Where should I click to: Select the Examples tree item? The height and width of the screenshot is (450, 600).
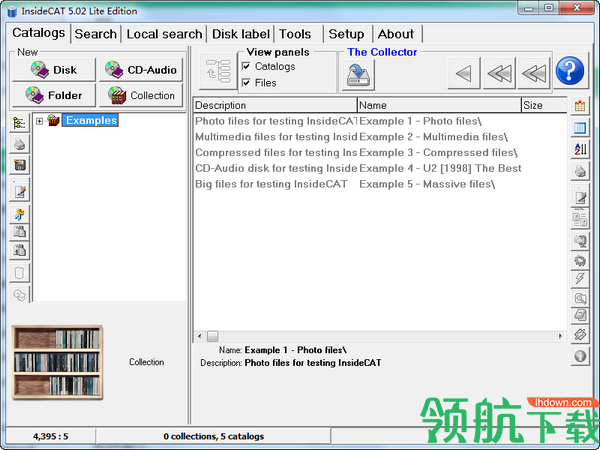click(91, 121)
